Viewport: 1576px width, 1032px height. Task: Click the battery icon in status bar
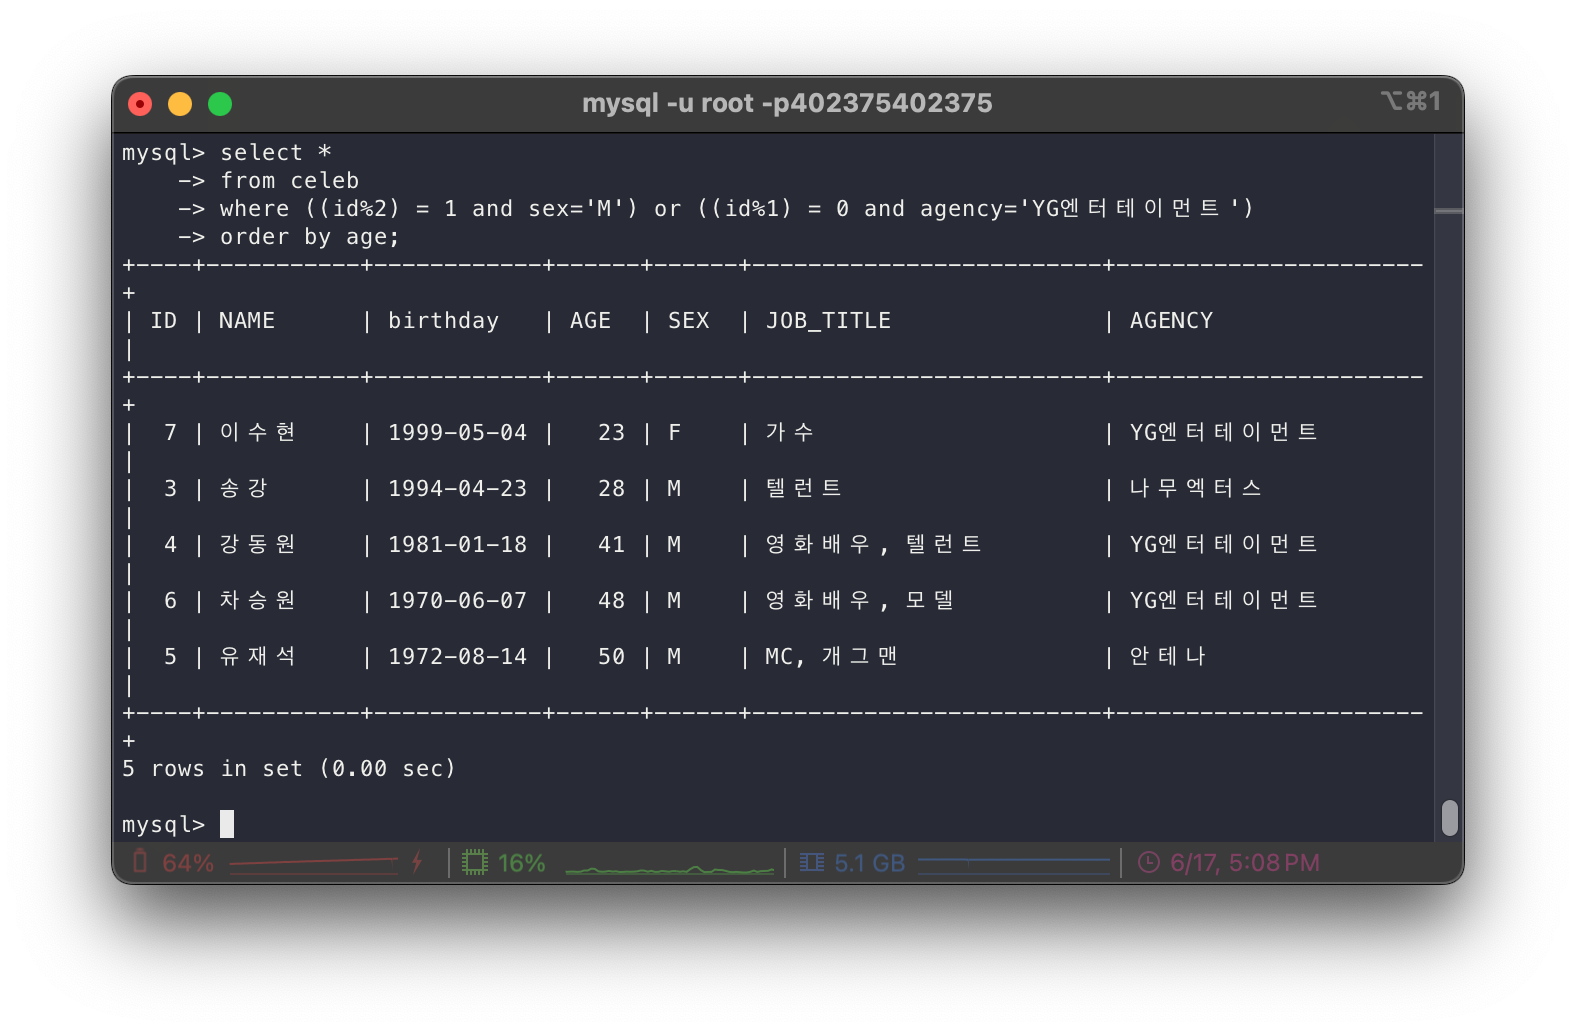pyautogui.click(x=140, y=862)
